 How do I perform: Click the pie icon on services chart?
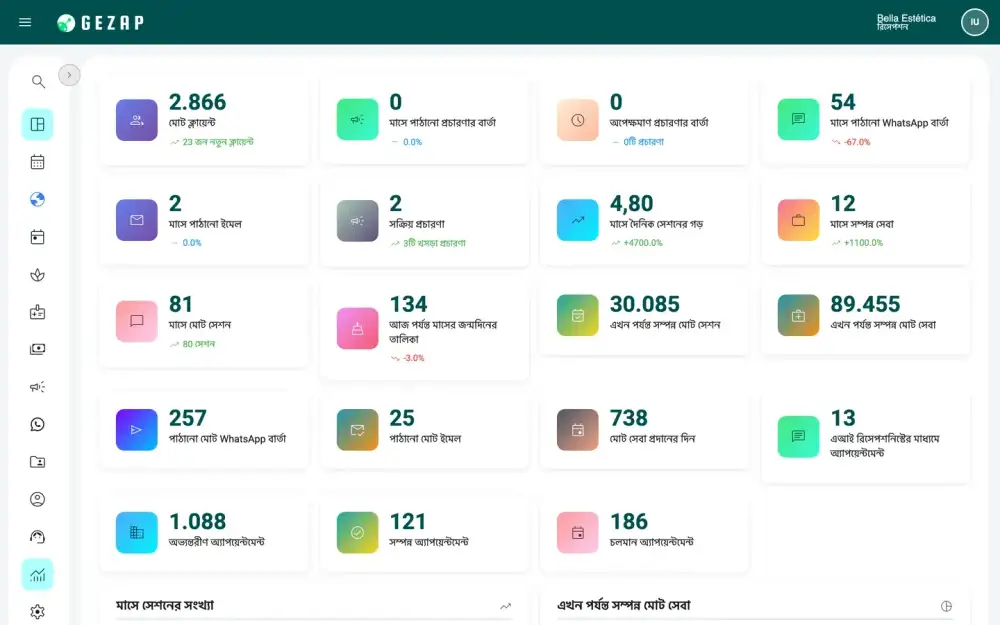pos(946,606)
